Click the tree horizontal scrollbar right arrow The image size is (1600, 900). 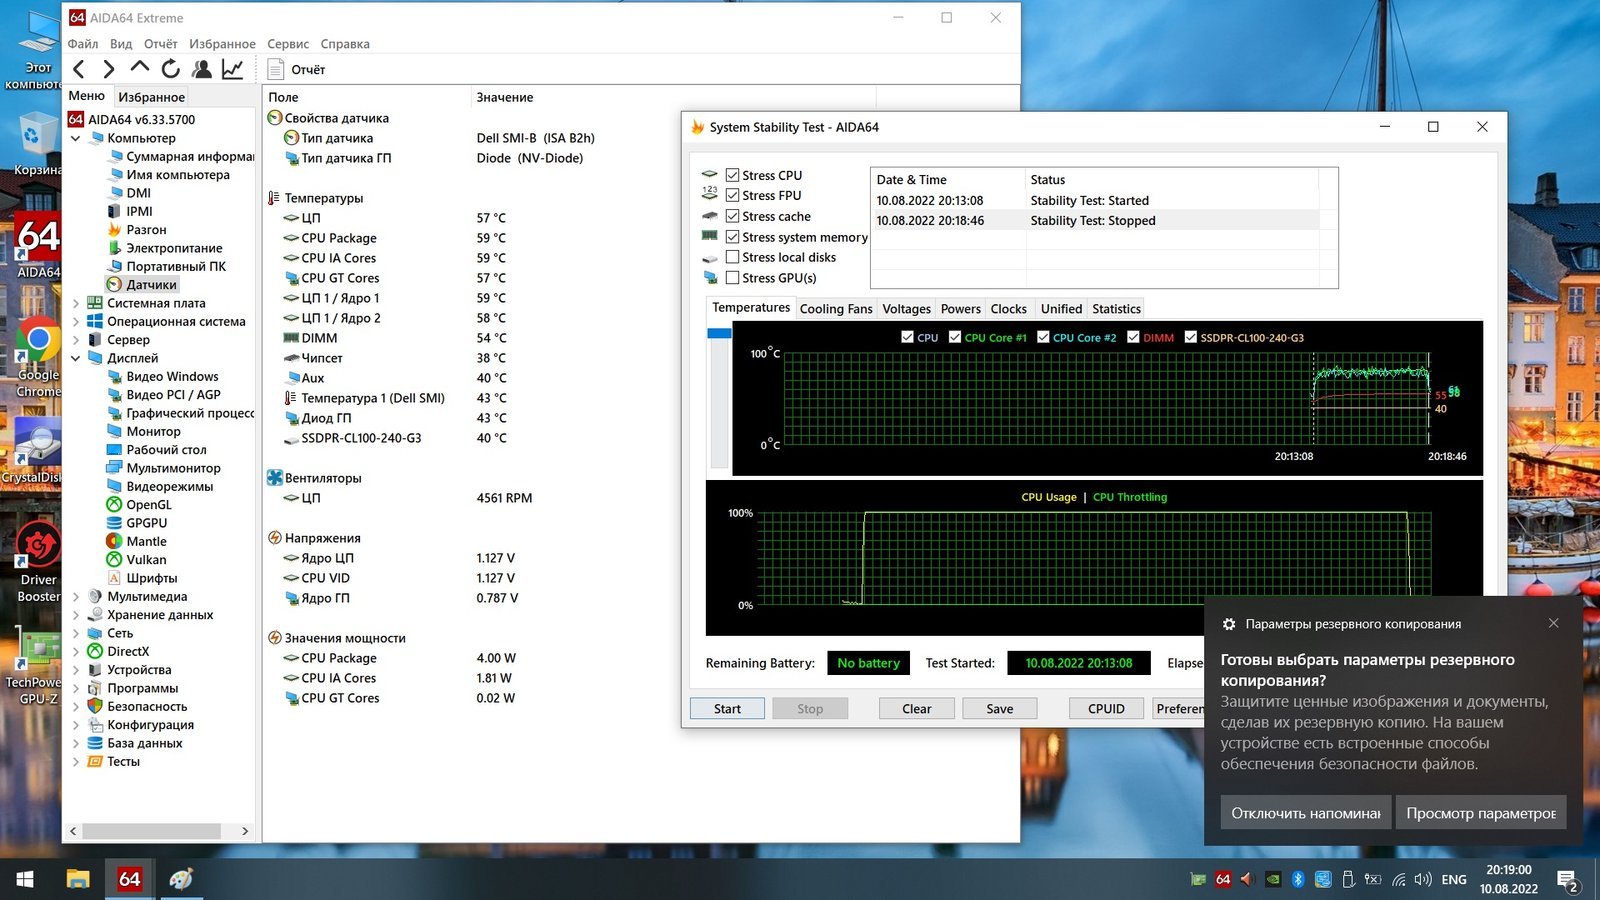[245, 831]
